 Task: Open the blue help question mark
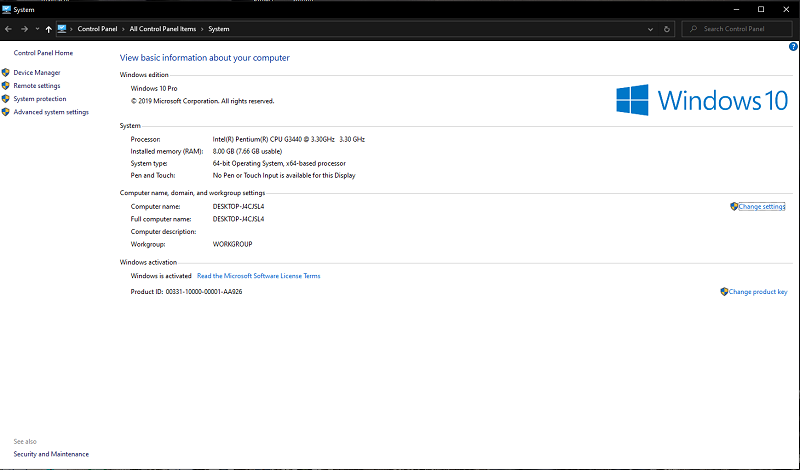click(793, 46)
